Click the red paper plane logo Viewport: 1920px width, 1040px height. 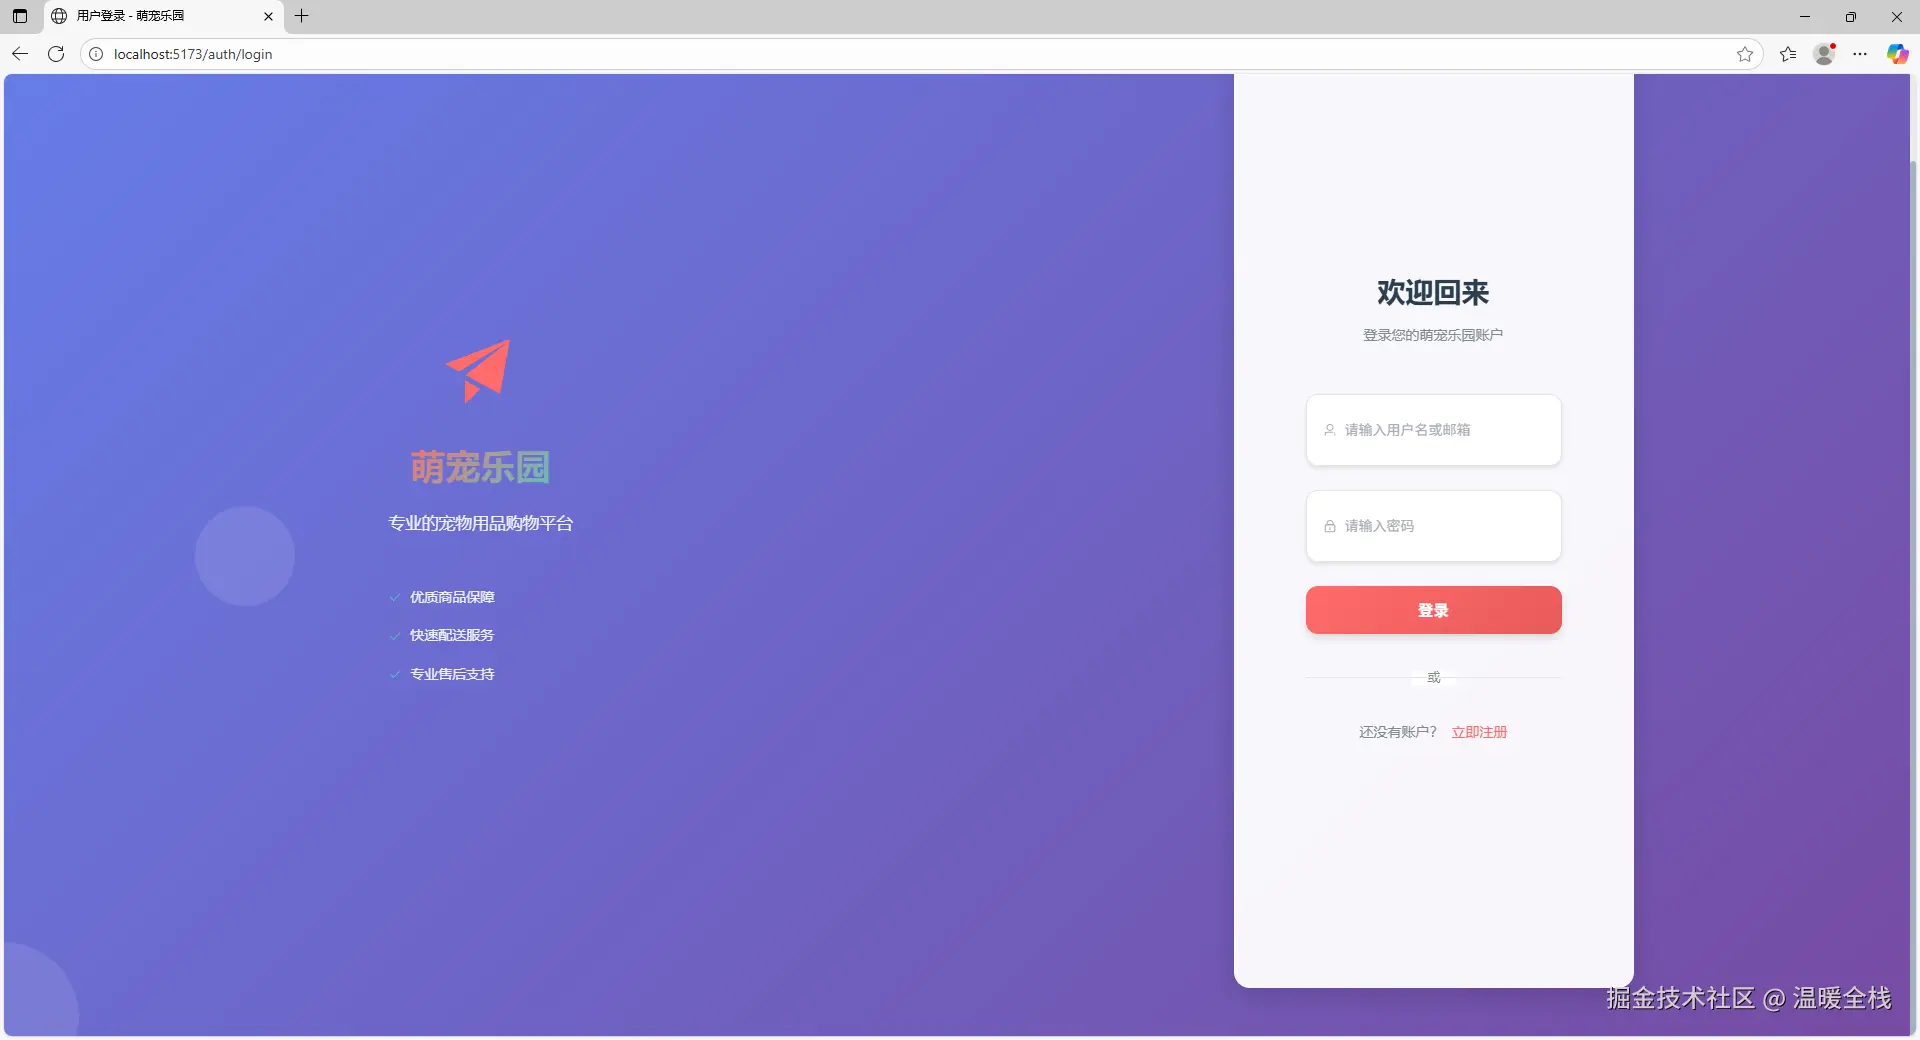coord(479,371)
